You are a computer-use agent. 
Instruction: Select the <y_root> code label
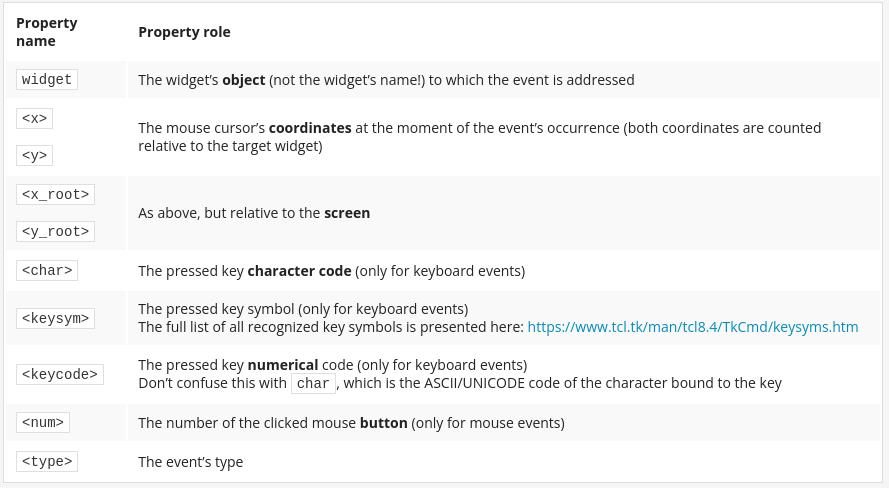(55, 231)
